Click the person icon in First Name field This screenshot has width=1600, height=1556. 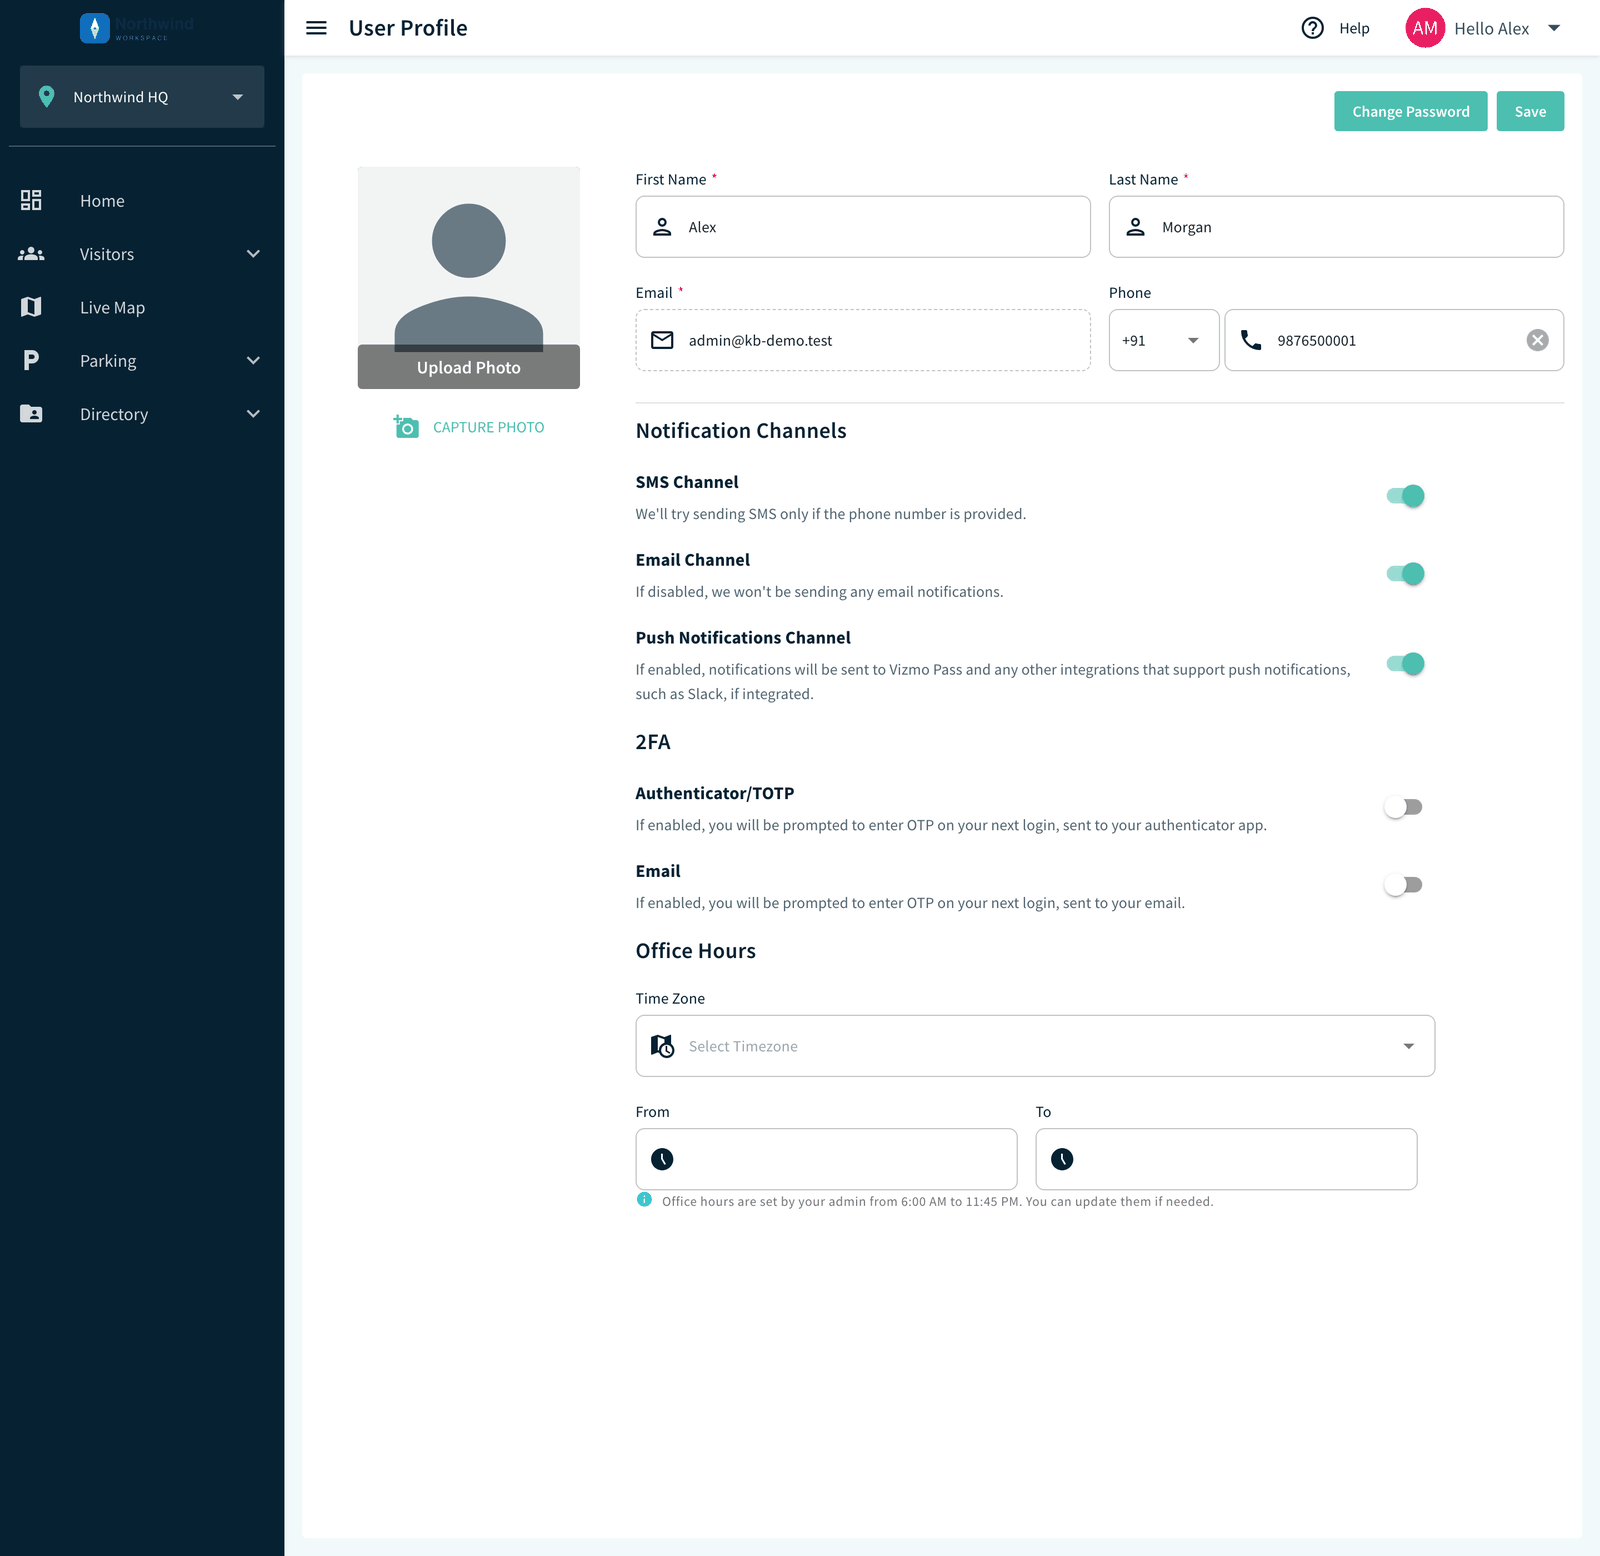[662, 227]
